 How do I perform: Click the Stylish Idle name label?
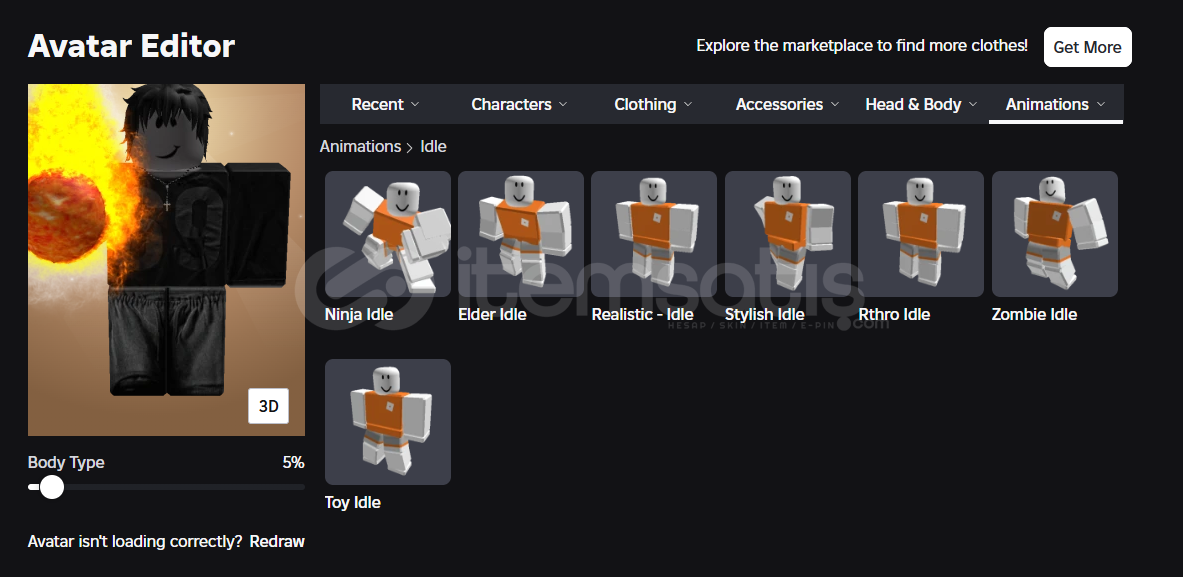pos(765,315)
